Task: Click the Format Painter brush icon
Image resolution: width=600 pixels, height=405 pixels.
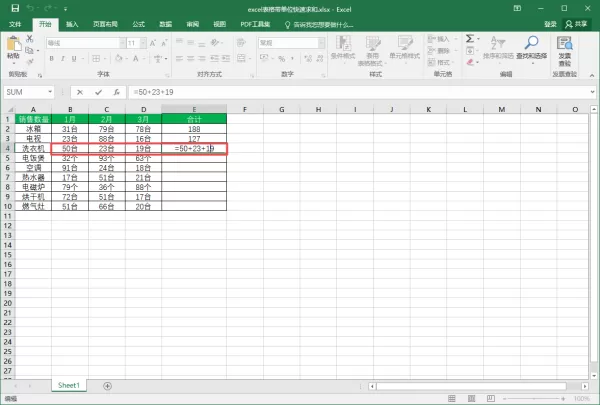Action: pyautogui.click(x=29, y=62)
